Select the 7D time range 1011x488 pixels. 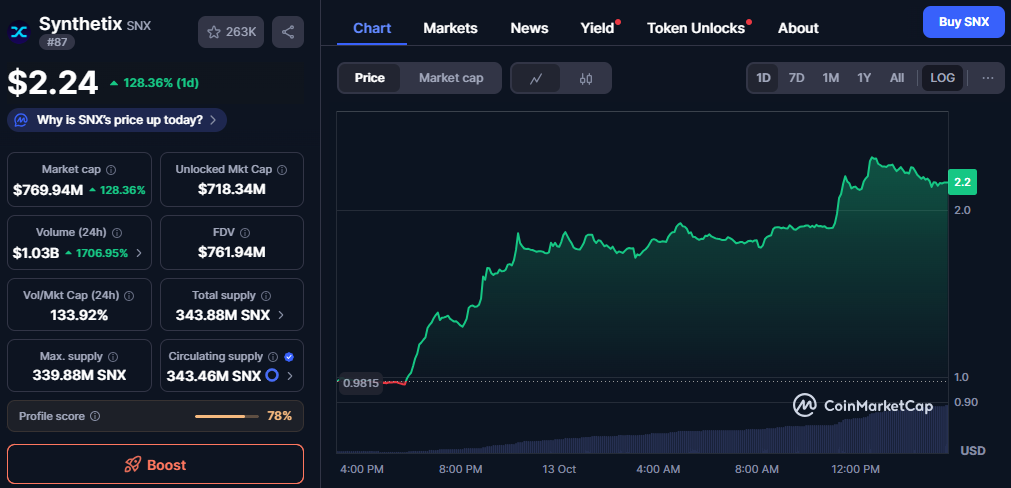tap(796, 78)
